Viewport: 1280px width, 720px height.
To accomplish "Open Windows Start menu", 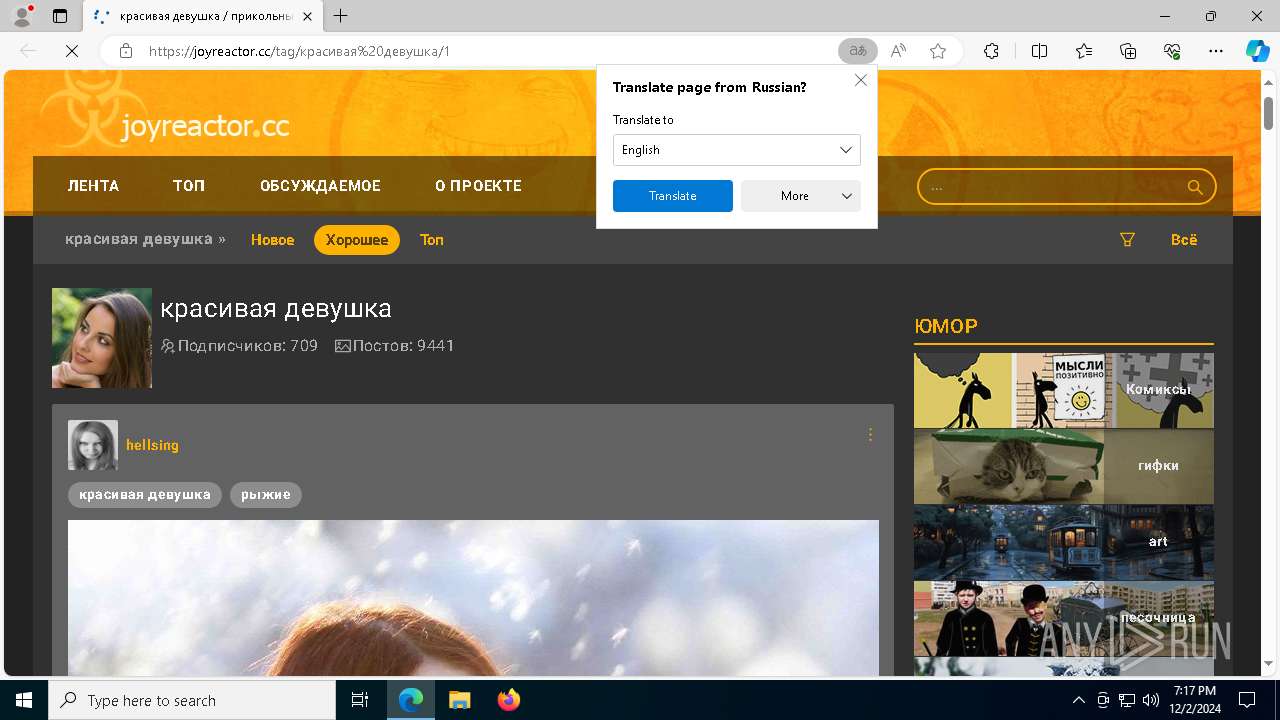I will pyautogui.click(x=24, y=700).
